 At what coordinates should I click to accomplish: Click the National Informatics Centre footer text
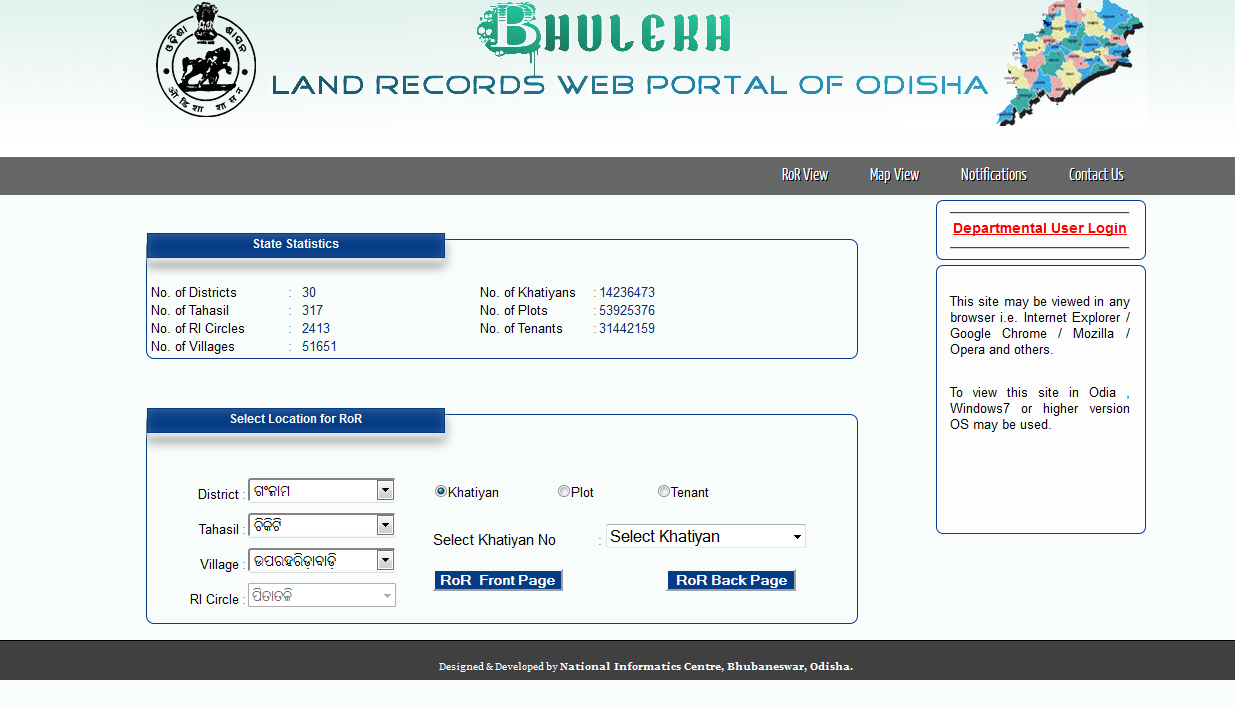coord(706,666)
